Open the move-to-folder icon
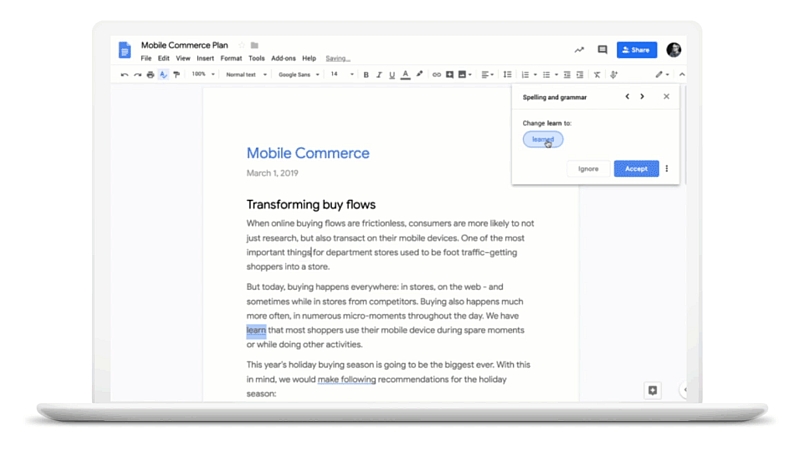Image resolution: width=800 pixels, height=450 pixels. click(255, 45)
